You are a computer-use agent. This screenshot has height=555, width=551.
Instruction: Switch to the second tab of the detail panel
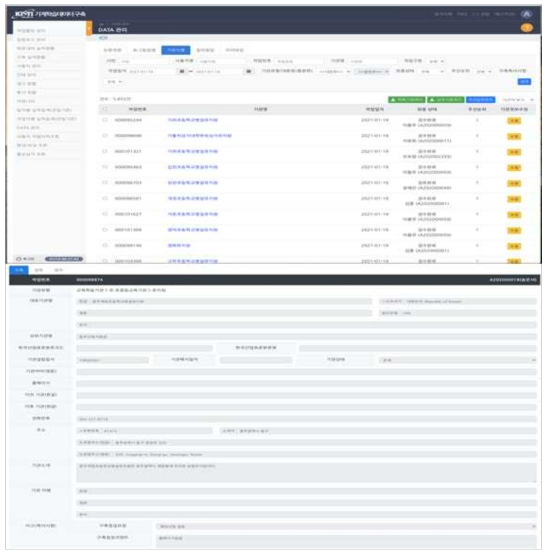(x=39, y=270)
